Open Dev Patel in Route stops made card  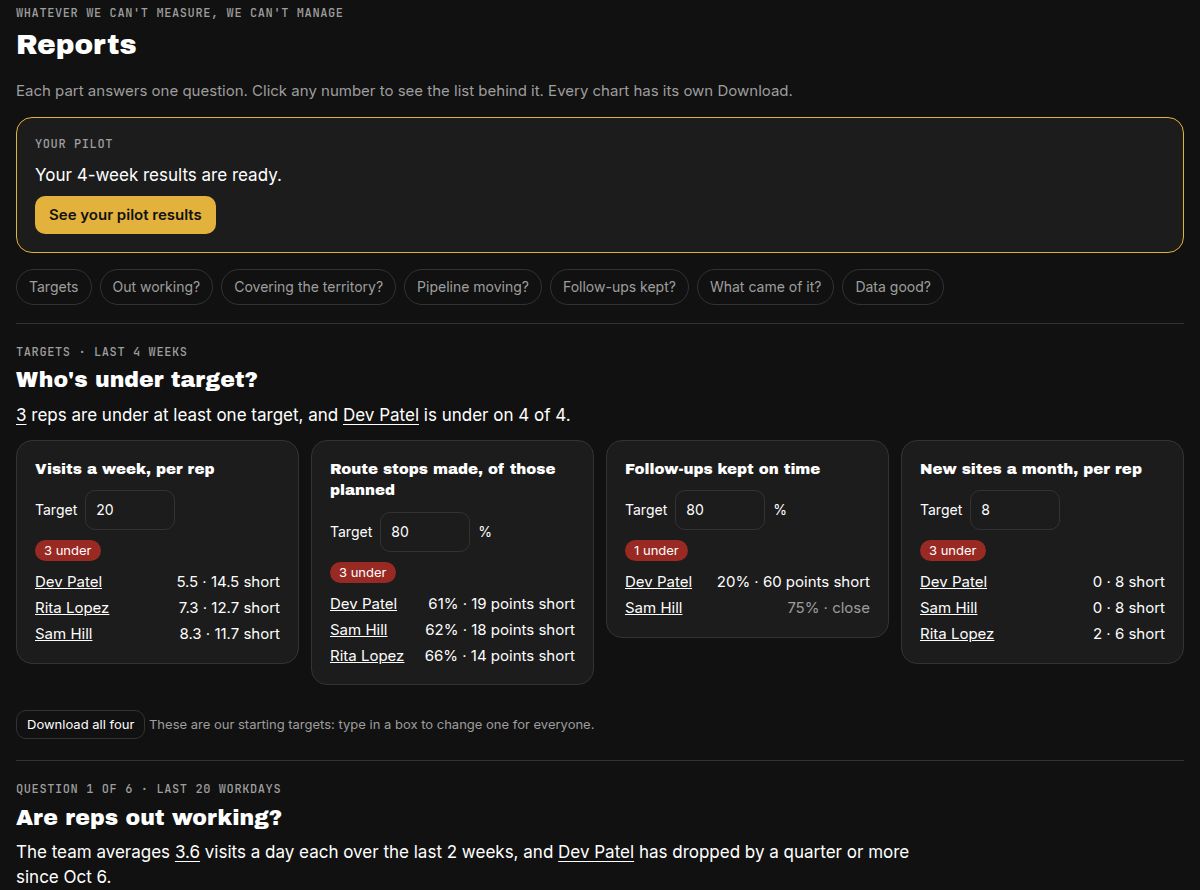point(364,604)
